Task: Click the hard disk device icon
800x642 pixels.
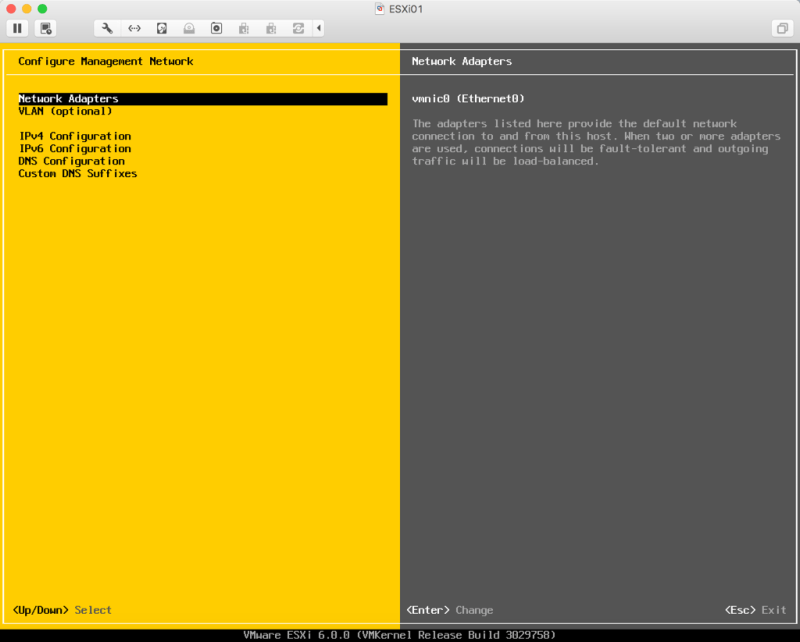Action: (x=161, y=28)
